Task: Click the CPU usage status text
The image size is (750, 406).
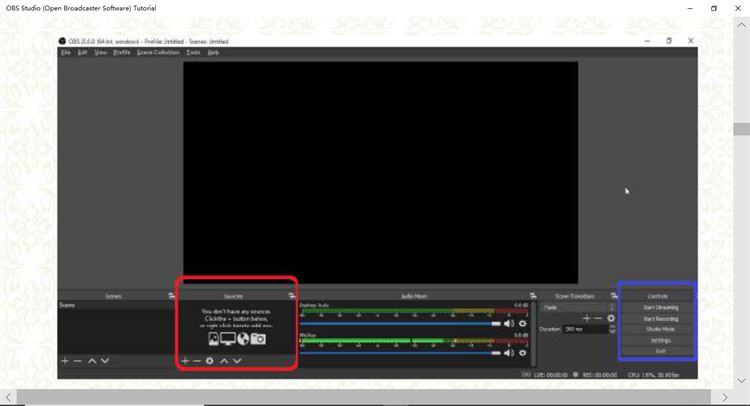Action: coord(653,375)
